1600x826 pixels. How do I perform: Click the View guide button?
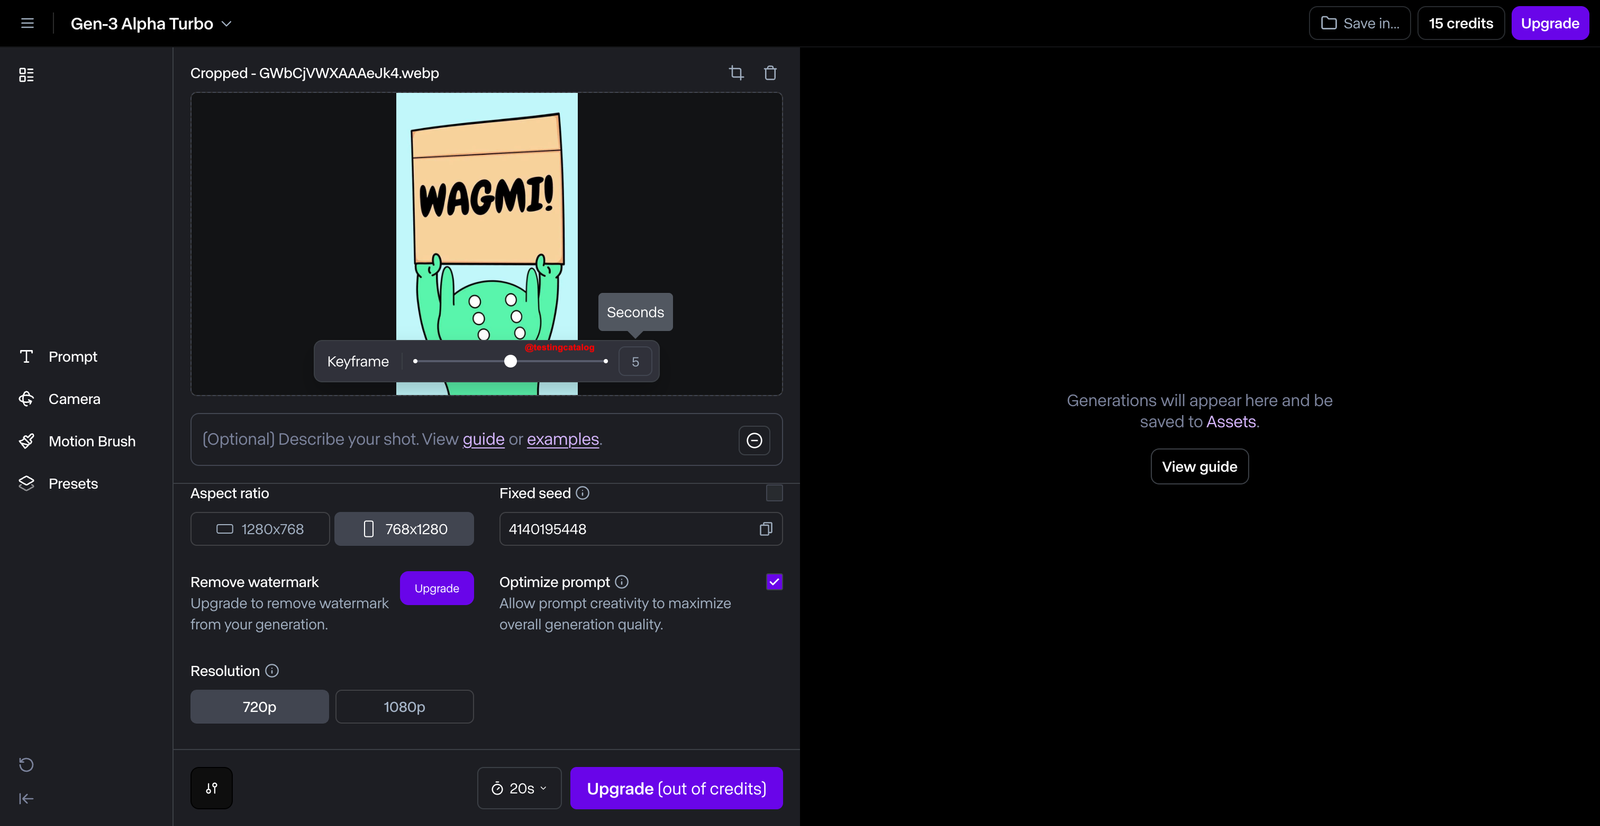point(1200,467)
